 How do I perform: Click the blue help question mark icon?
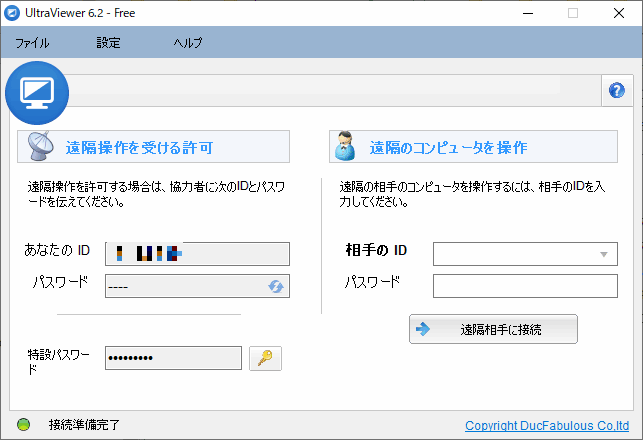click(617, 90)
